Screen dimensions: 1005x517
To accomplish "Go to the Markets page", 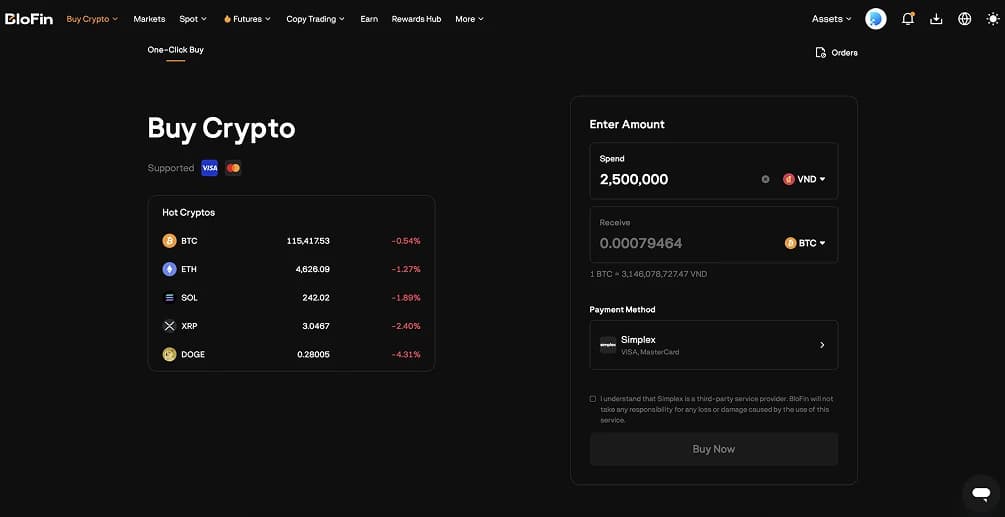I will [149, 19].
